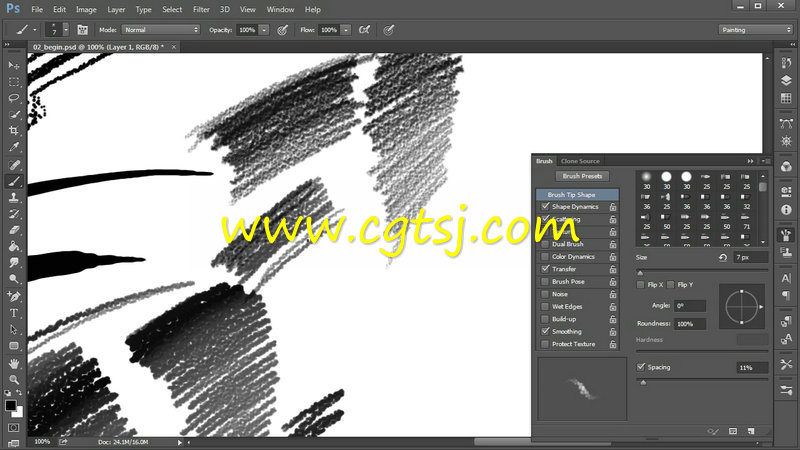
Task: Open the Opacity value dropdown arrow
Action: pos(264,30)
